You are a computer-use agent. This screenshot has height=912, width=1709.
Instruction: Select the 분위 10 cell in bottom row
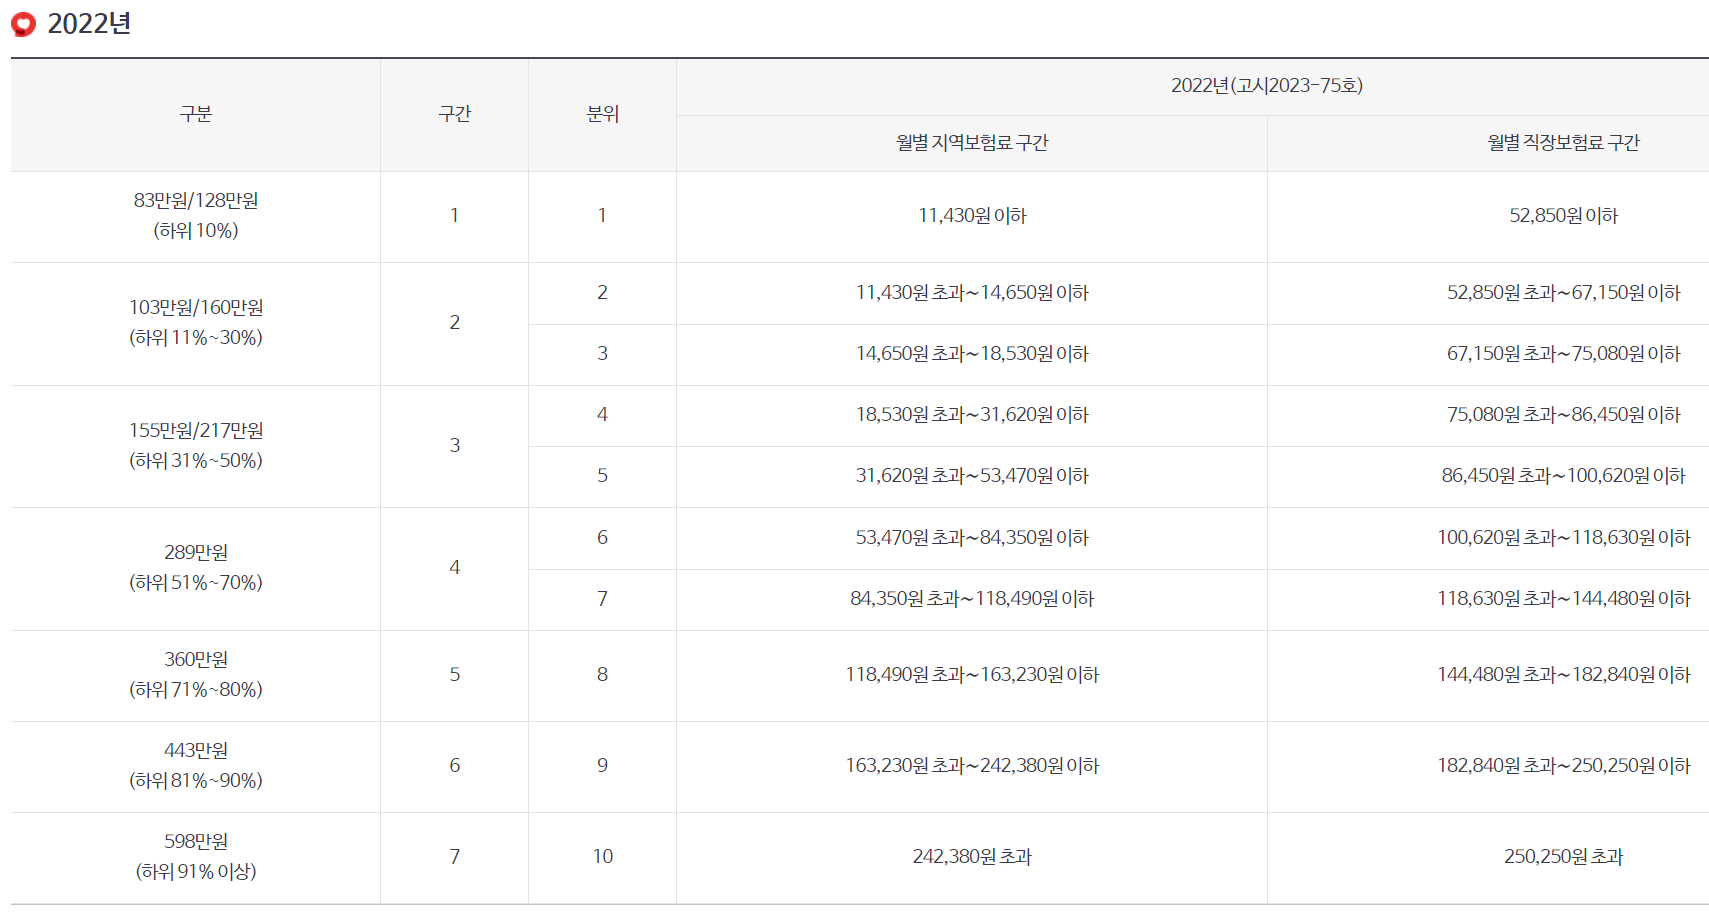[x=602, y=856]
